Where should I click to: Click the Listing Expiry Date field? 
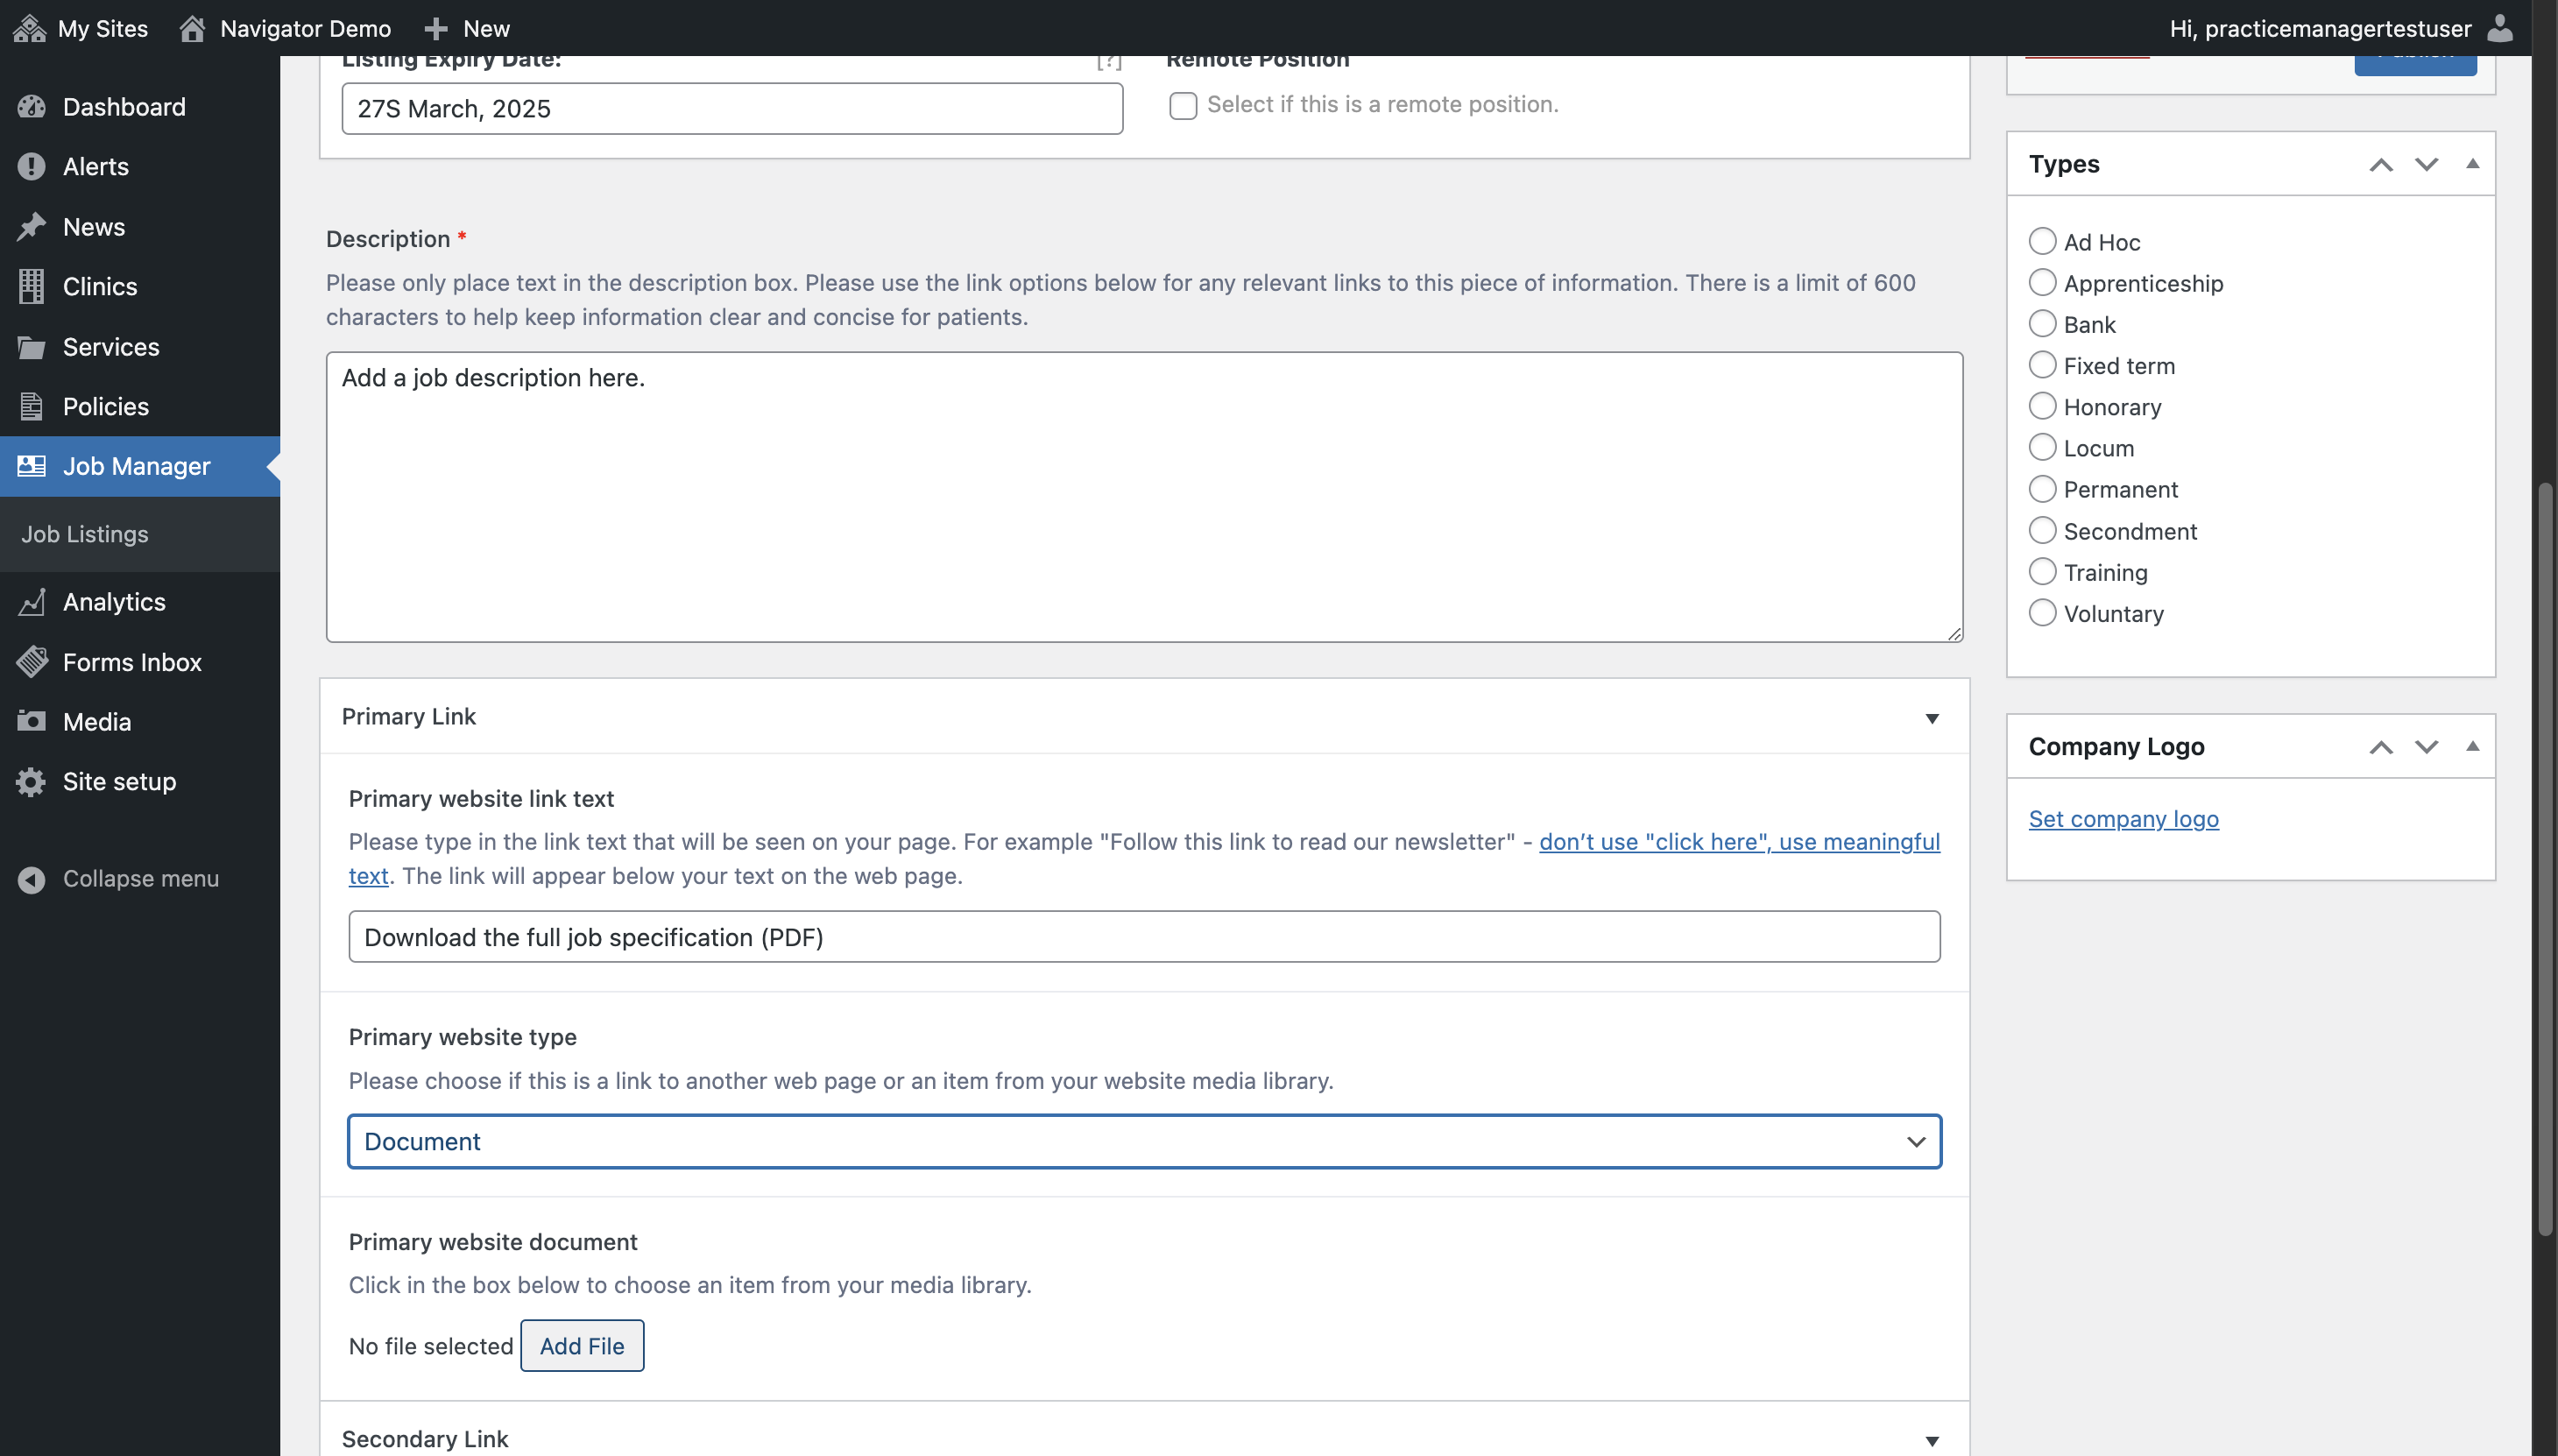[x=732, y=109]
